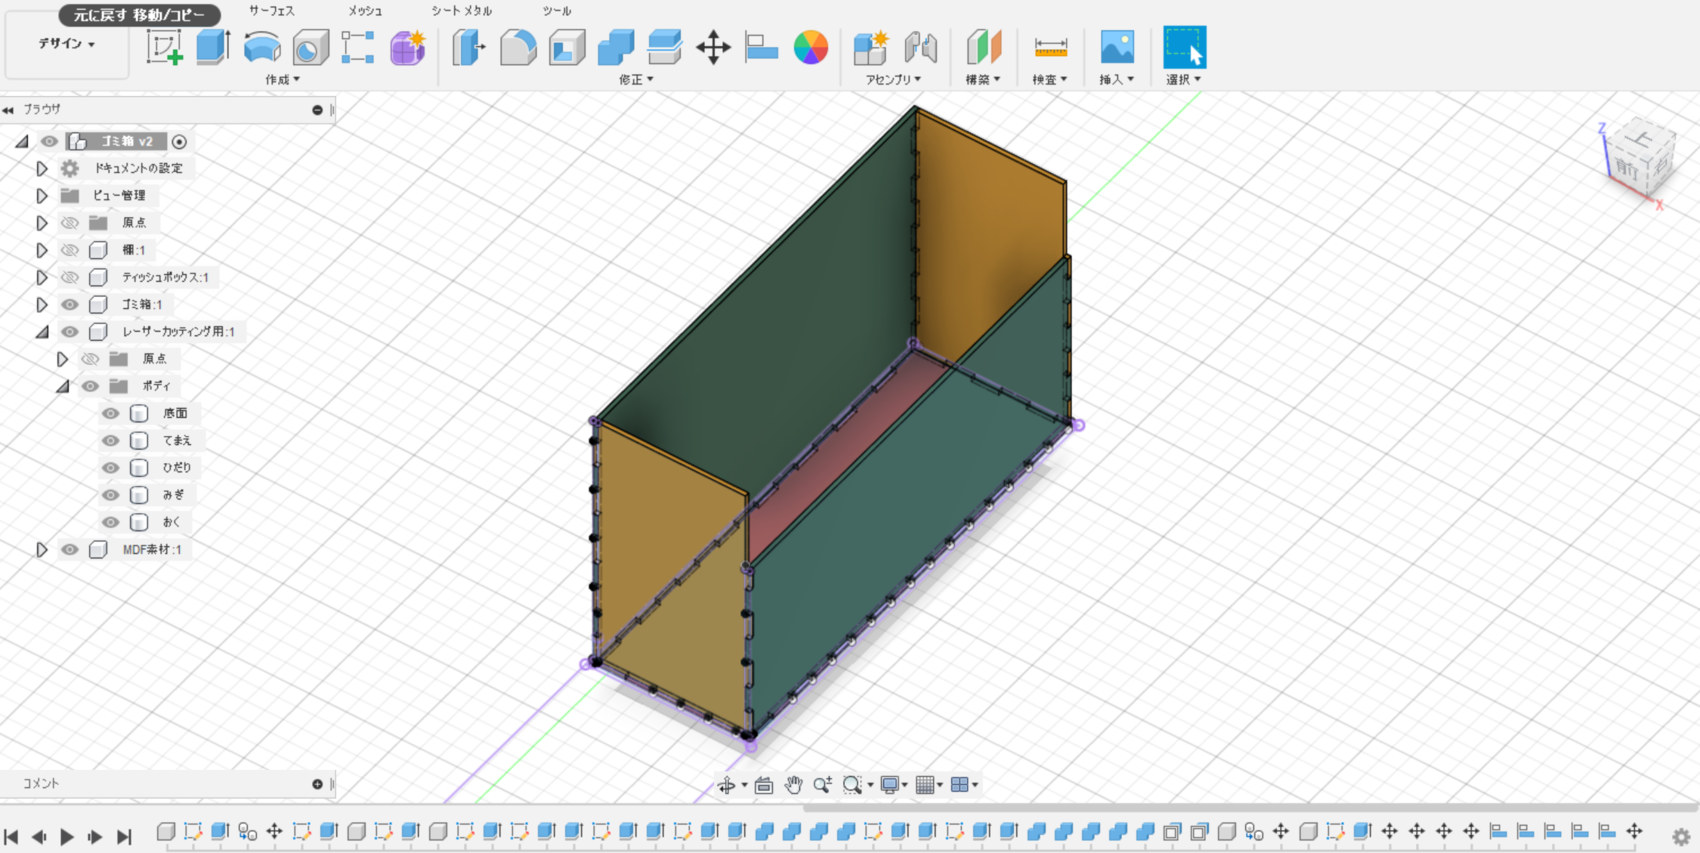This screenshot has width=1700, height=853.
Task: Activate the Move/Copy tool
Action: (713, 47)
